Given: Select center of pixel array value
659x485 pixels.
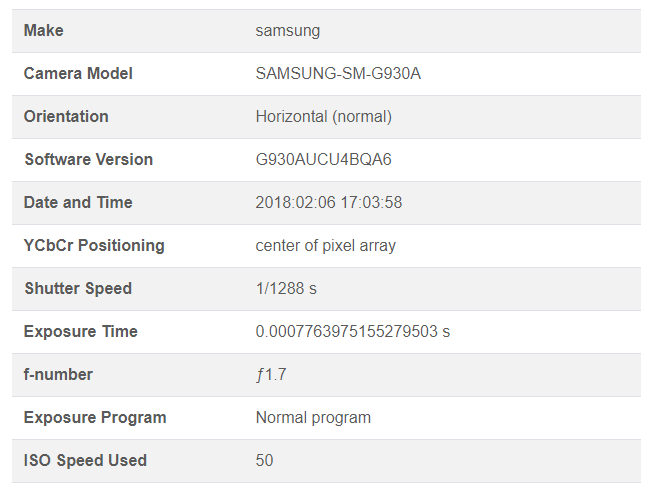Looking at the screenshot, I should tap(325, 246).
